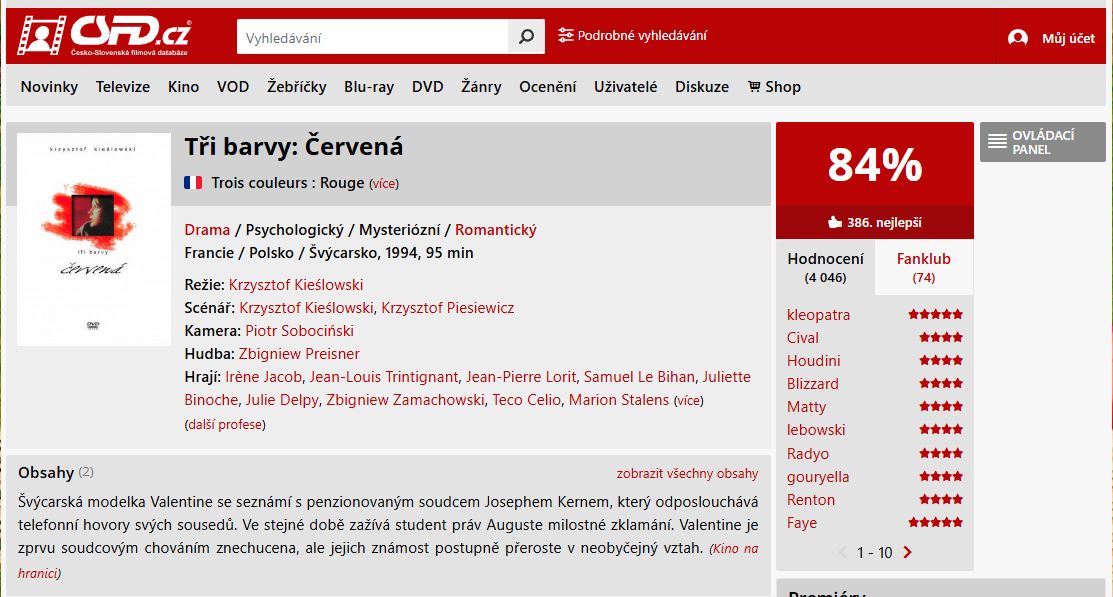Show more titles via the (více) link
Viewport: 1113px width, 597px height.
click(x=384, y=184)
